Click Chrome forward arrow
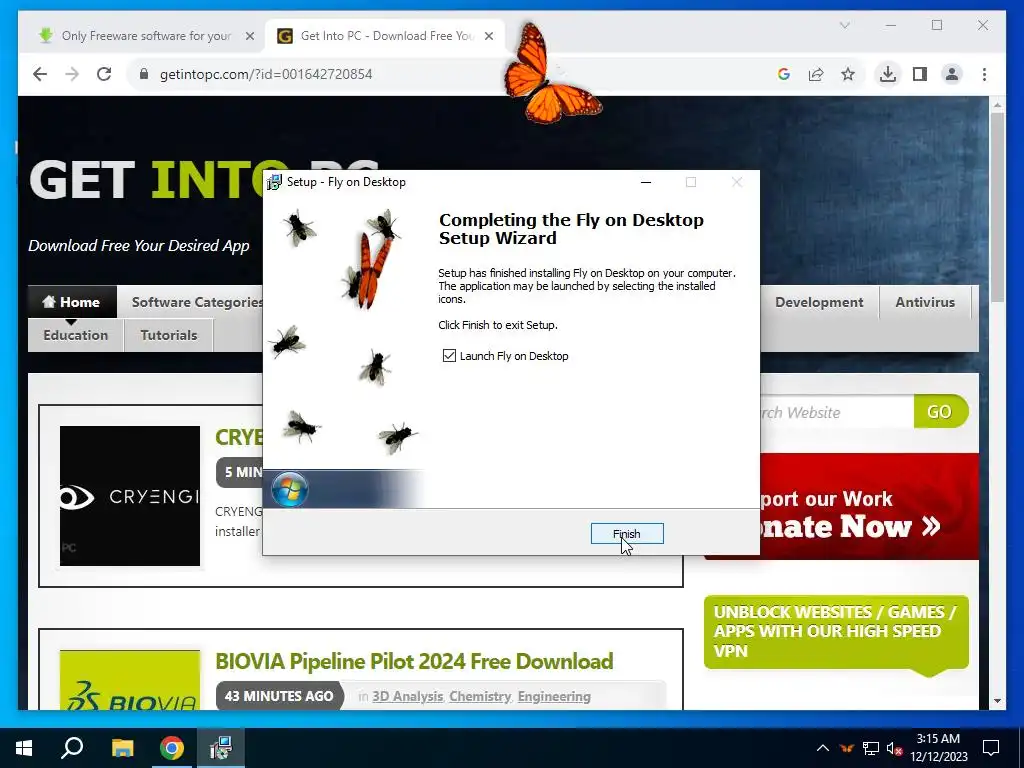1024x768 pixels. [72, 74]
